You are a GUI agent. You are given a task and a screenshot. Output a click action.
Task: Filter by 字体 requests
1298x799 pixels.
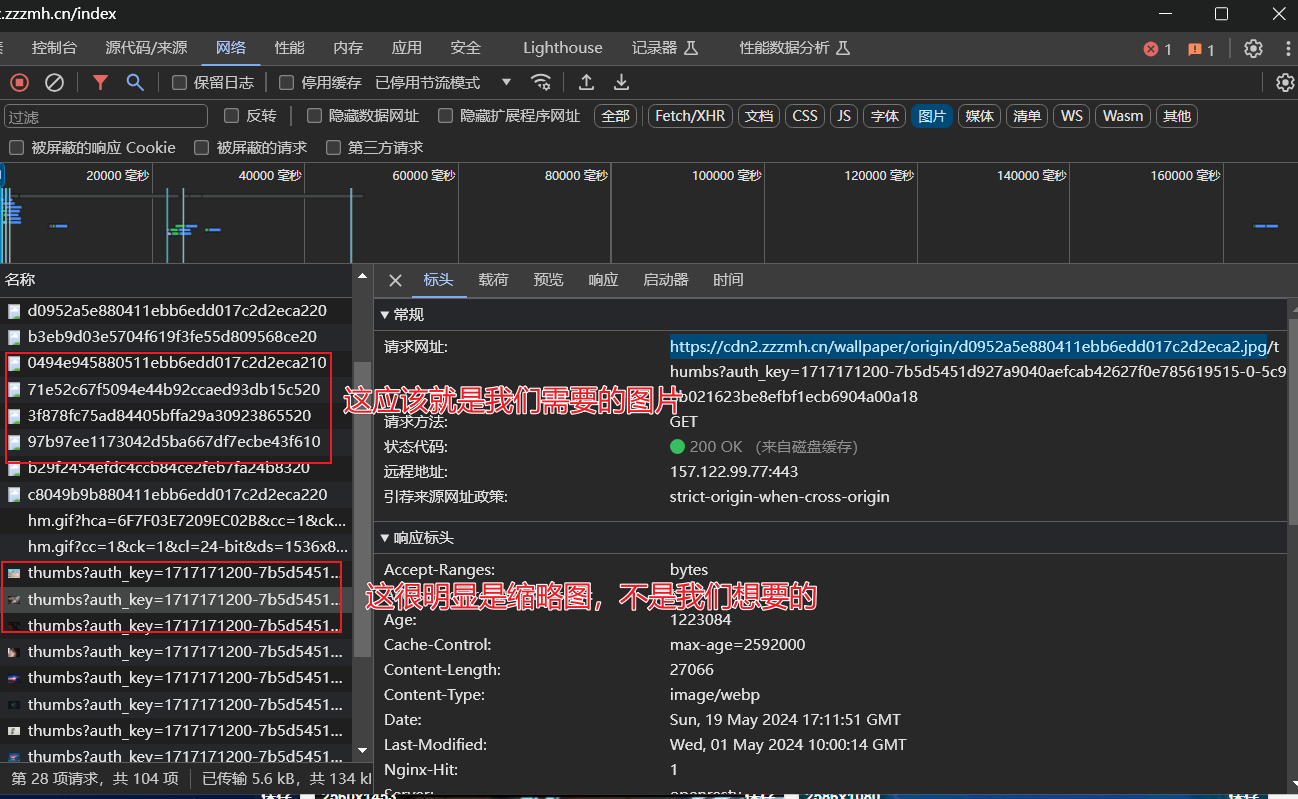pos(884,116)
